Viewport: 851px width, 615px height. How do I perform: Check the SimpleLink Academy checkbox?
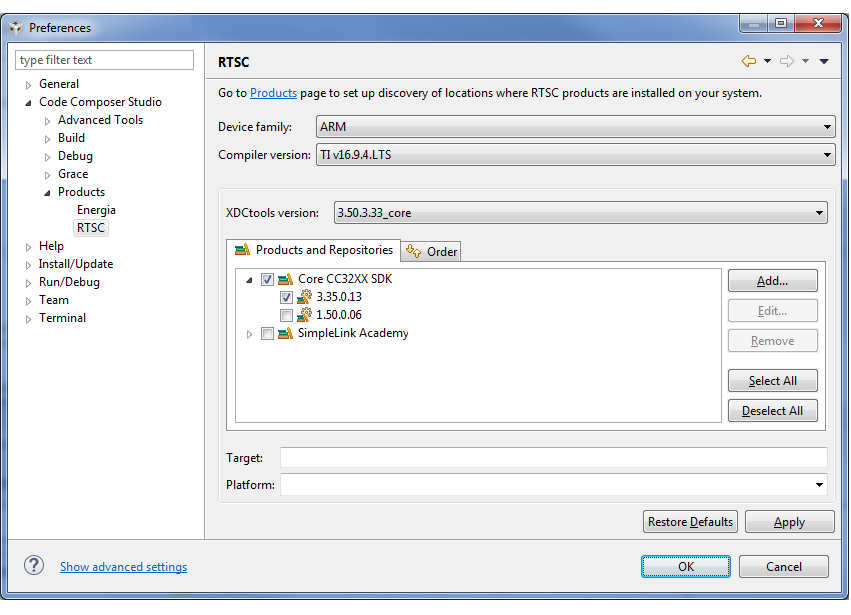[267, 334]
